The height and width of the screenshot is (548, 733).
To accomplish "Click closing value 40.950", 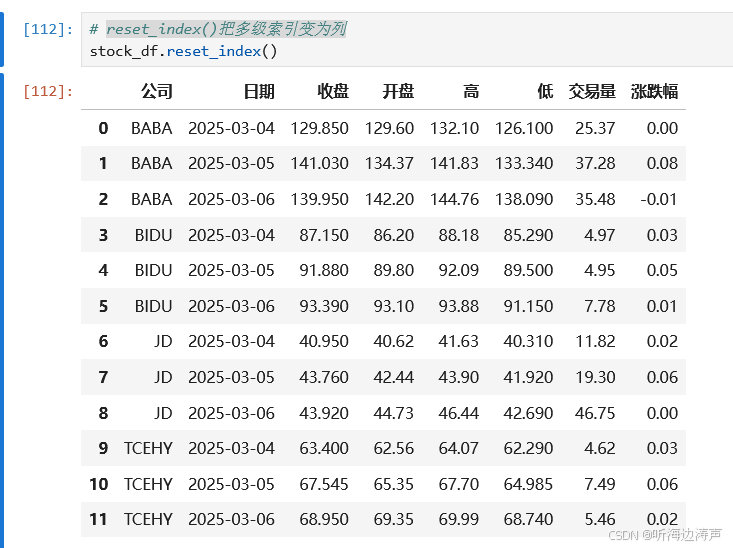I will coord(324,341).
